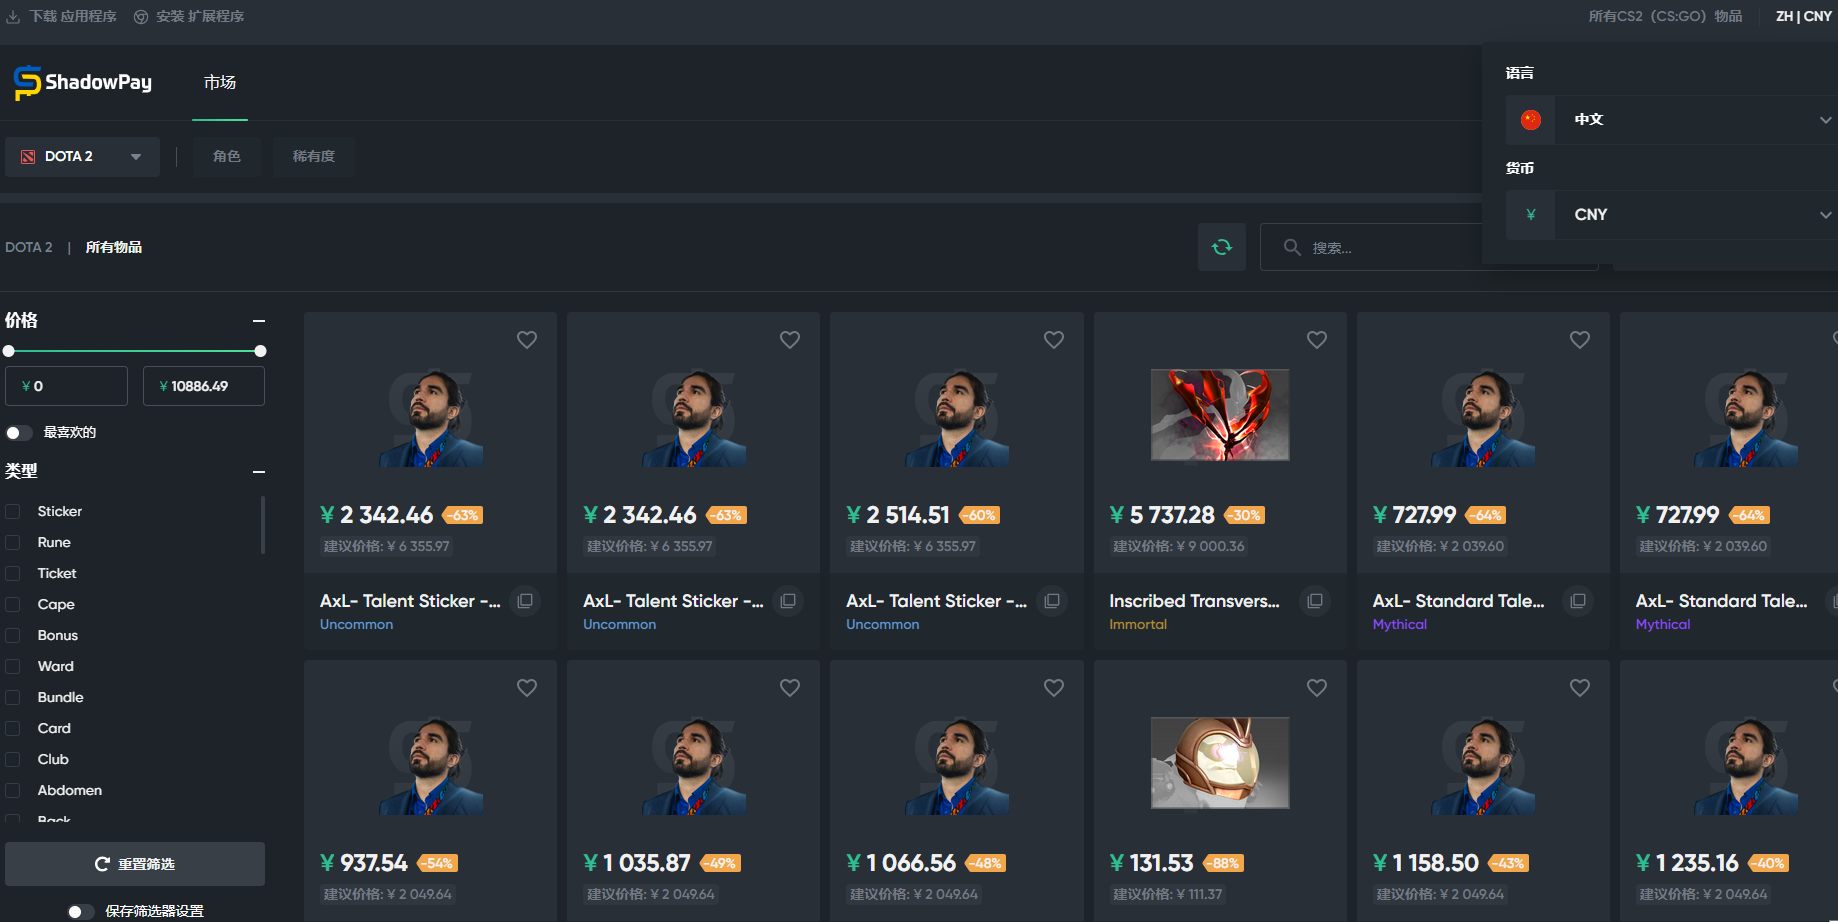The width and height of the screenshot is (1838, 922).
Task: Click the minimum price field showing ¥0
Action: click(x=66, y=386)
